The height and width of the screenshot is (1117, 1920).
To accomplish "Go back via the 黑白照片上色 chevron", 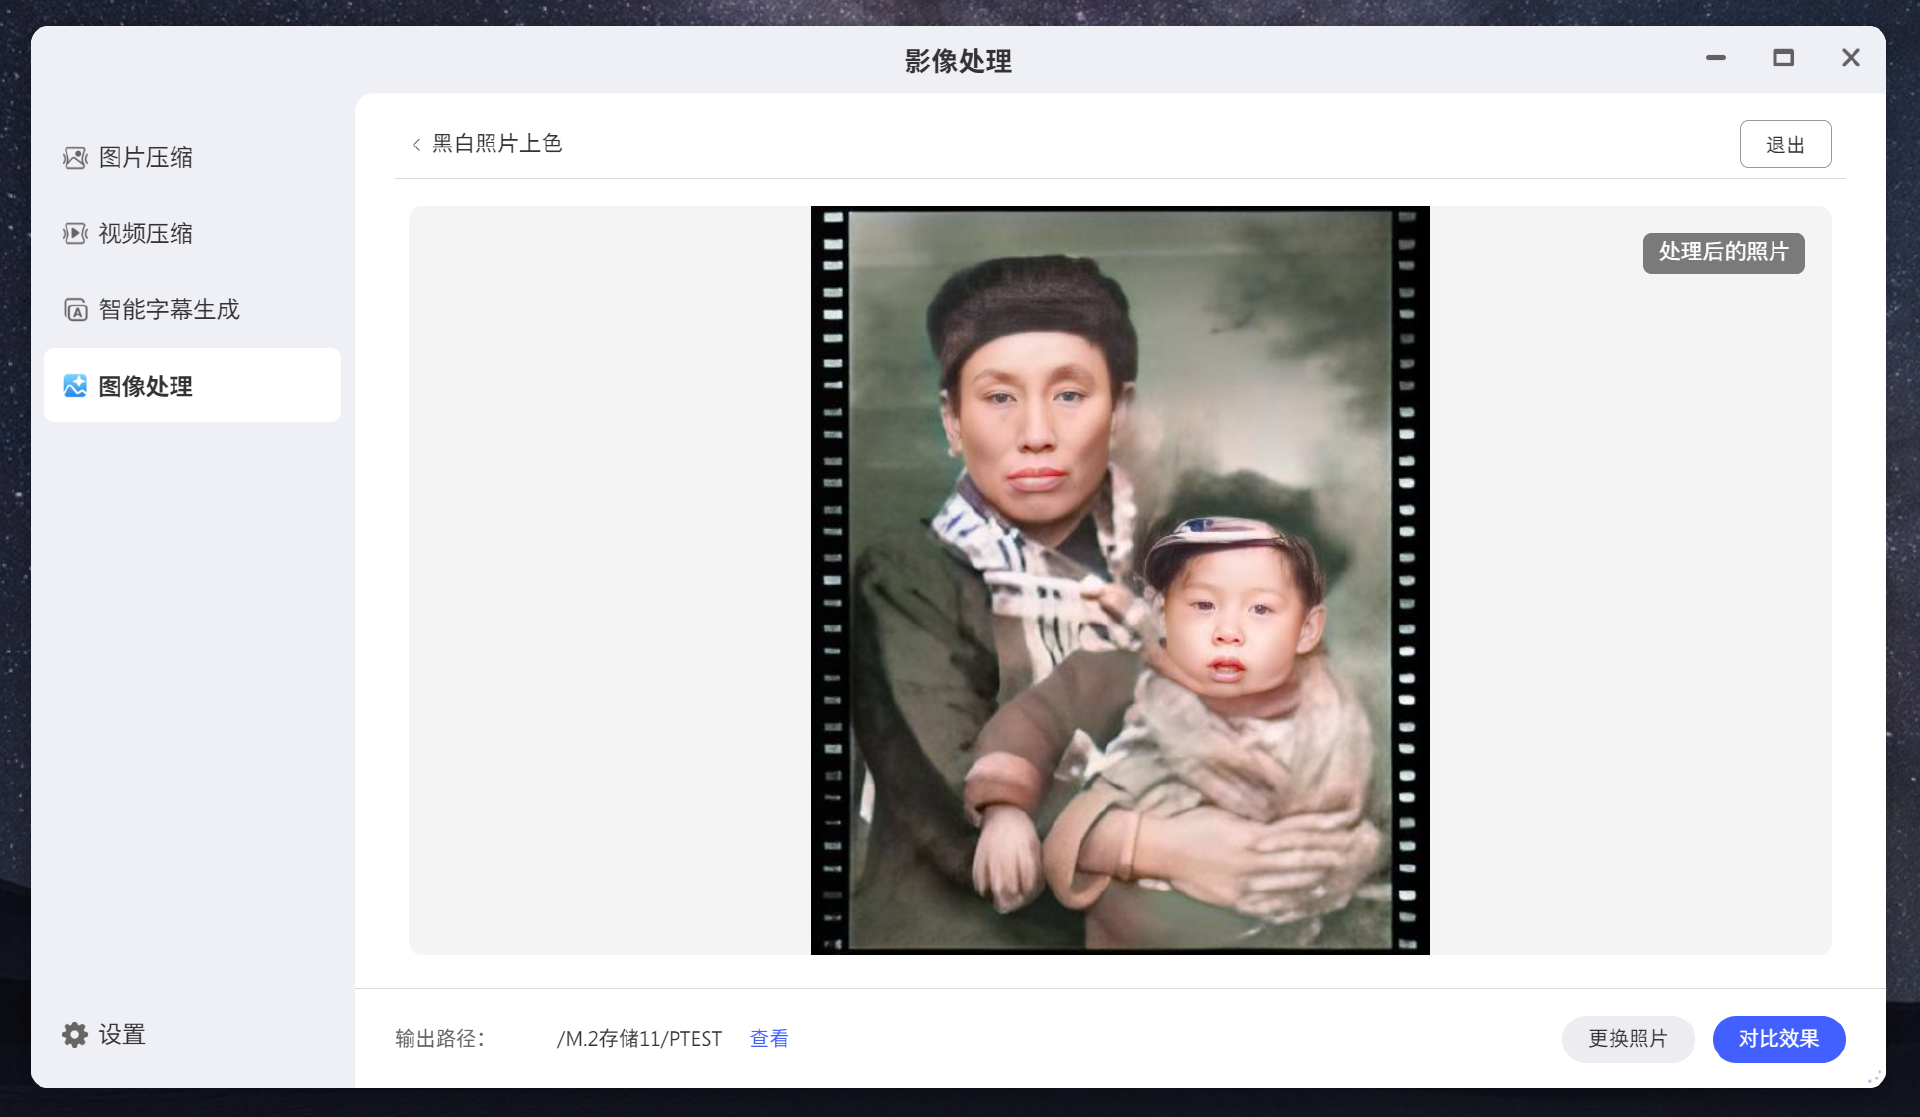I will 416,145.
